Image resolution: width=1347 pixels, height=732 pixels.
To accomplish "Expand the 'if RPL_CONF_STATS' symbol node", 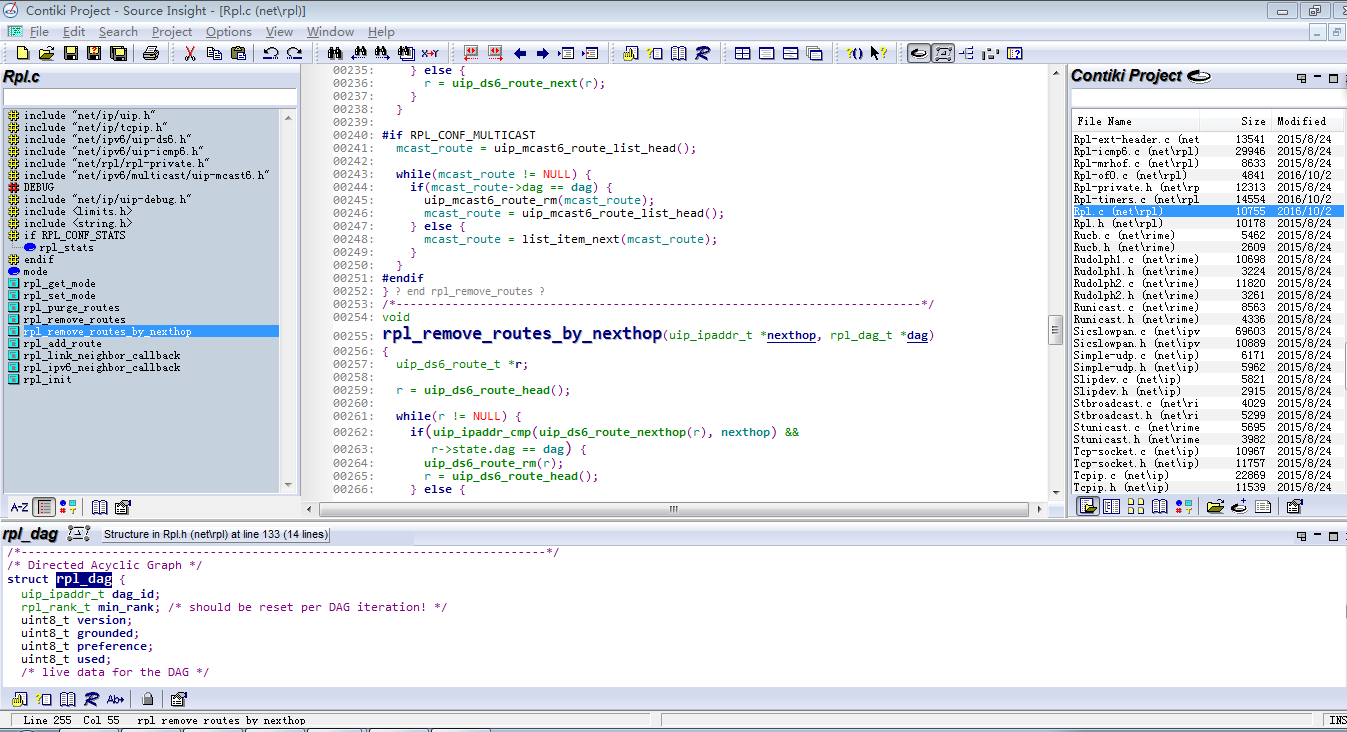I will [x=13, y=235].
